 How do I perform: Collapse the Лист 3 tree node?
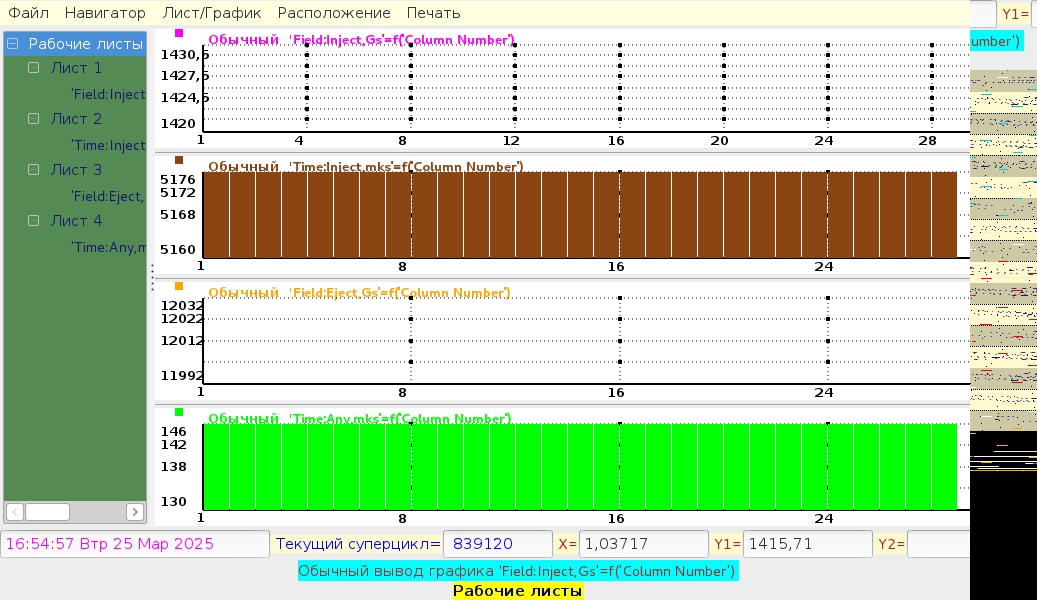coord(34,170)
